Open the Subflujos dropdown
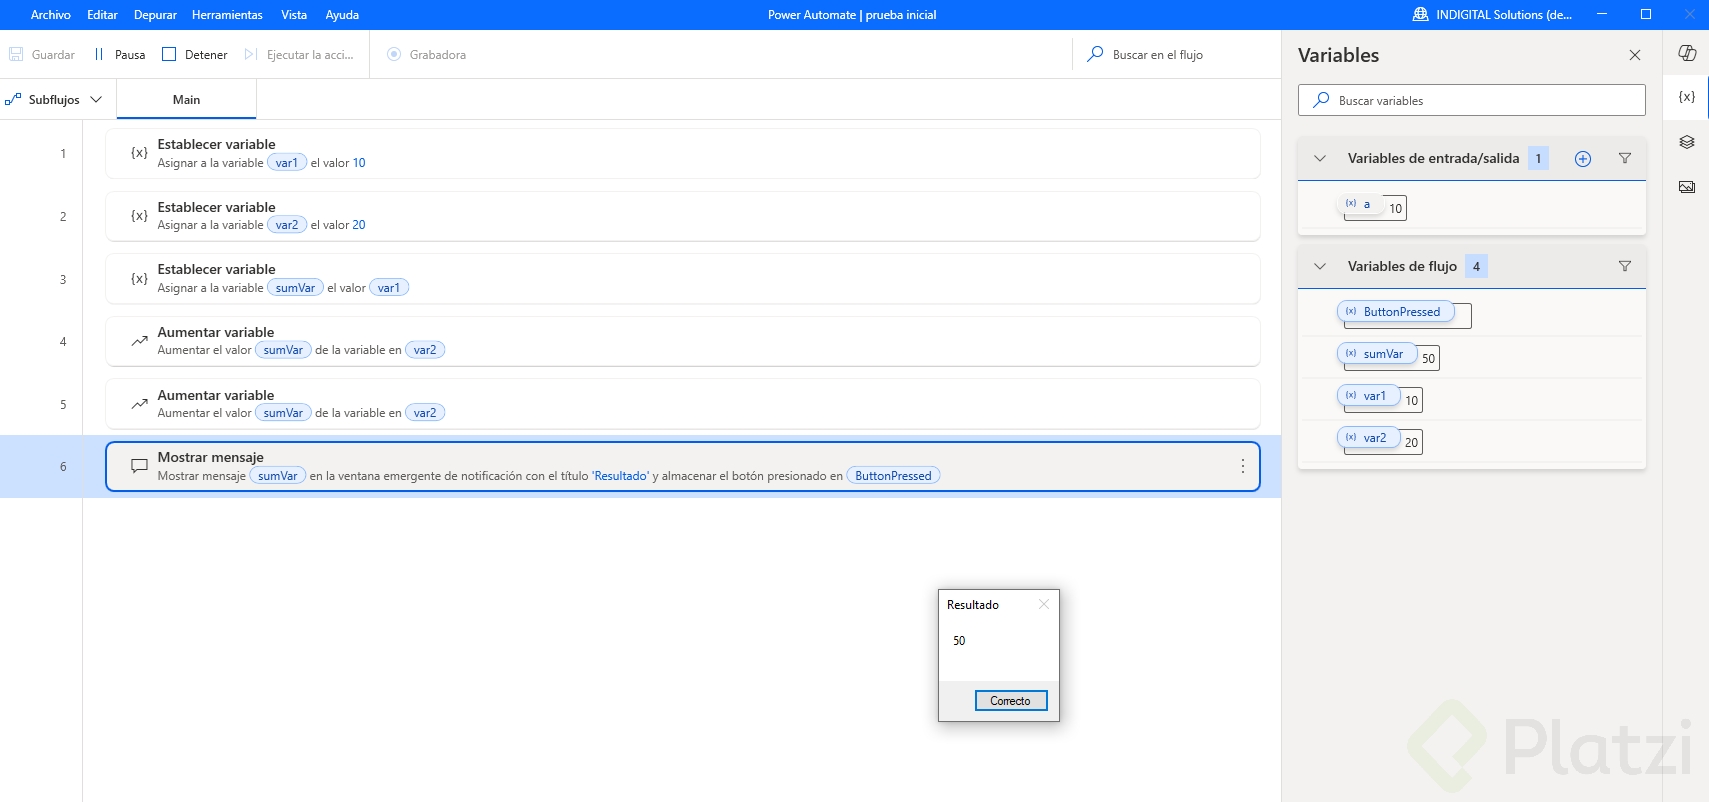1709x802 pixels. [54, 100]
